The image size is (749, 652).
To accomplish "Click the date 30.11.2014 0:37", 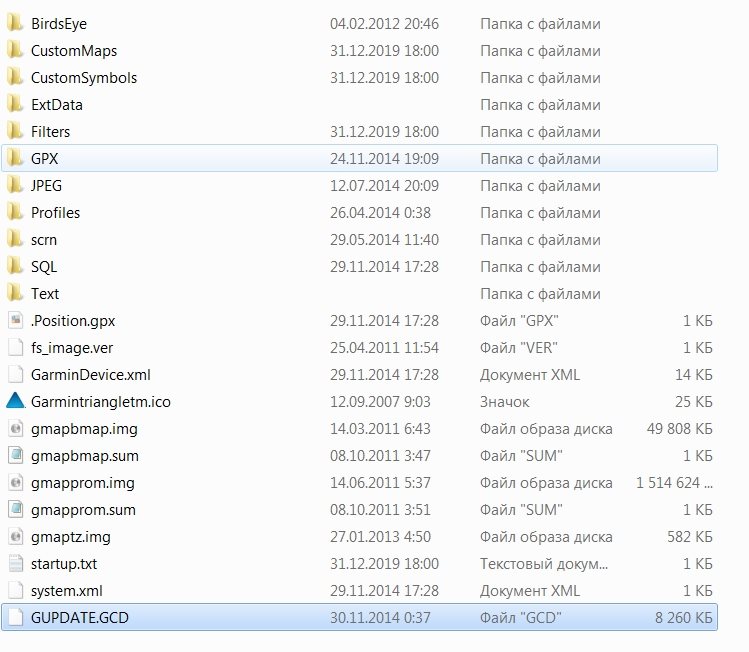I will pos(380,618).
